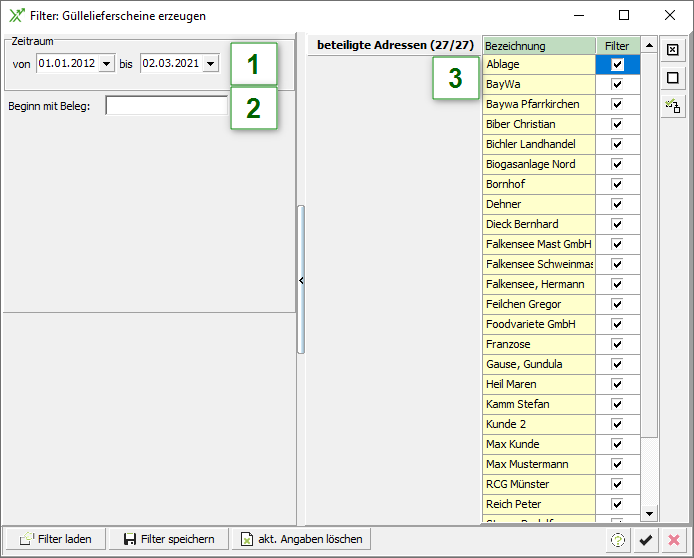Screen dimensions: 694x558
Task: Click the Filter laden button
Action: pyautogui.click(x=55, y=539)
